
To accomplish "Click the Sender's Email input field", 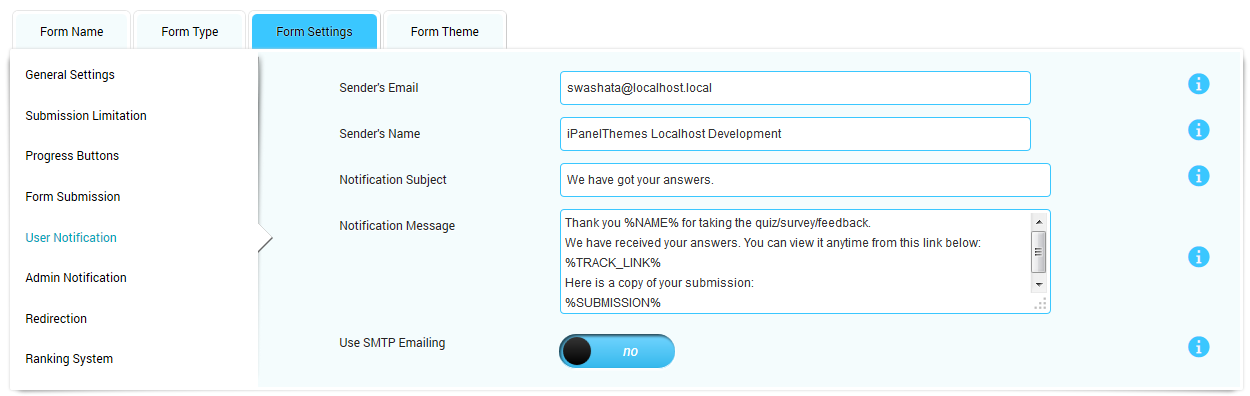I will pyautogui.click(x=795, y=88).
